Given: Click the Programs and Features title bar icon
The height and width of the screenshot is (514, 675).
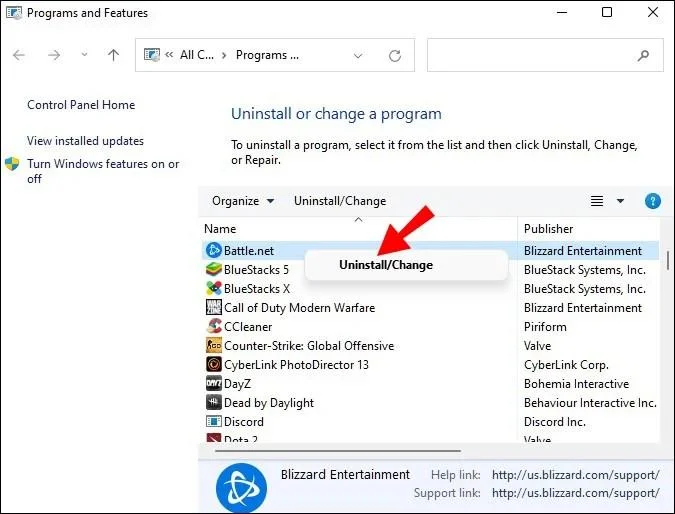Looking at the screenshot, I should coord(14,13).
